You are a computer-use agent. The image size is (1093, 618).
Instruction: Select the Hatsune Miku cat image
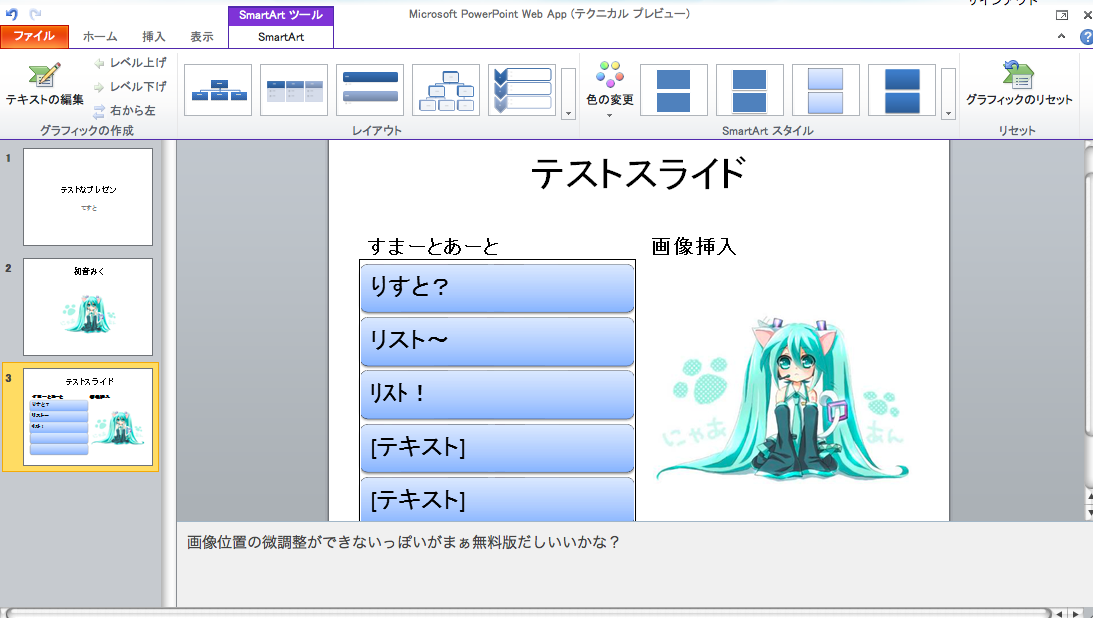[x=782, y=398]
